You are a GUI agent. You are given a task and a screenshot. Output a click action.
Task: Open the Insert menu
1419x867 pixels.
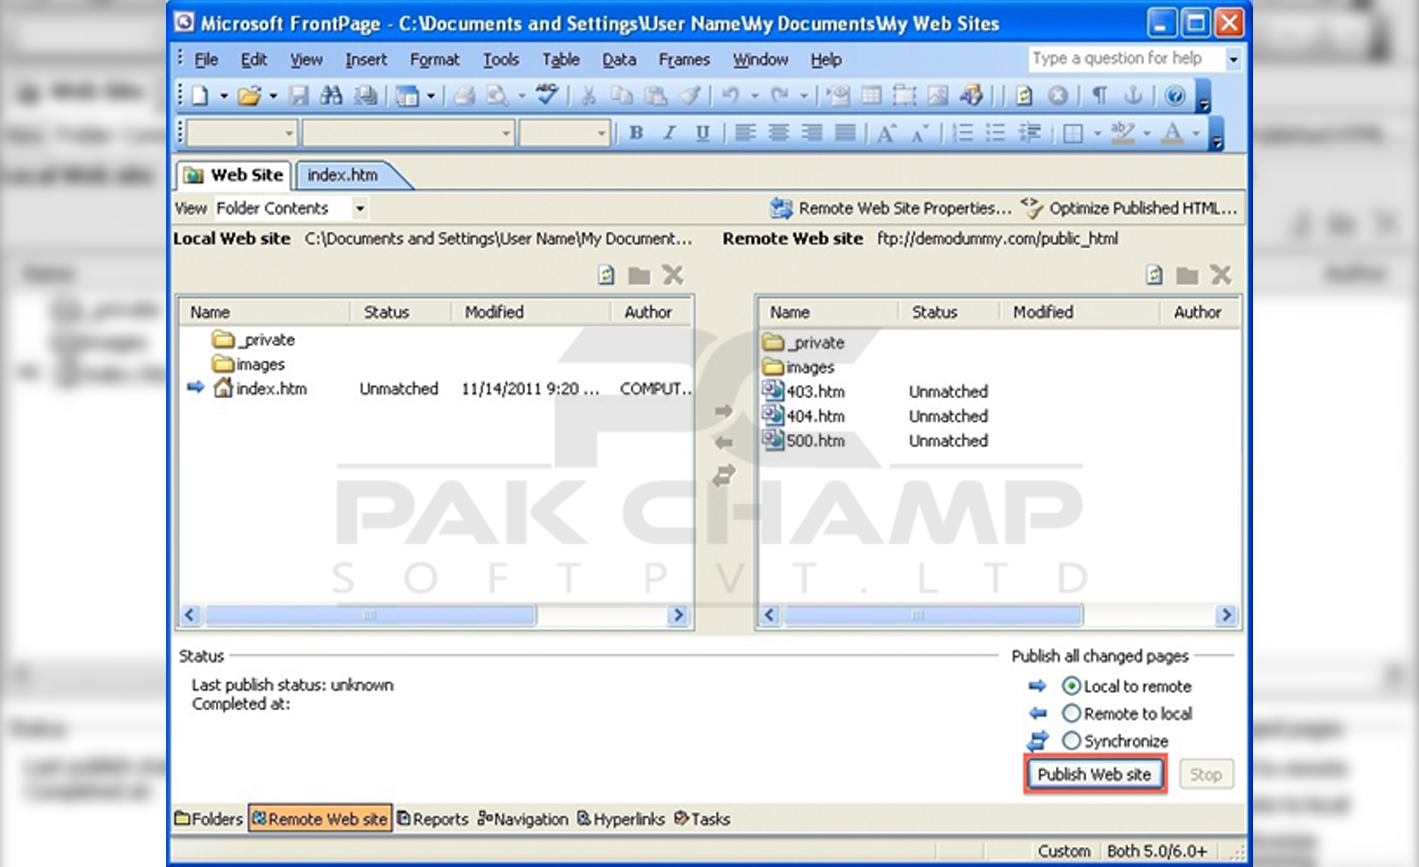pos(366,60)
